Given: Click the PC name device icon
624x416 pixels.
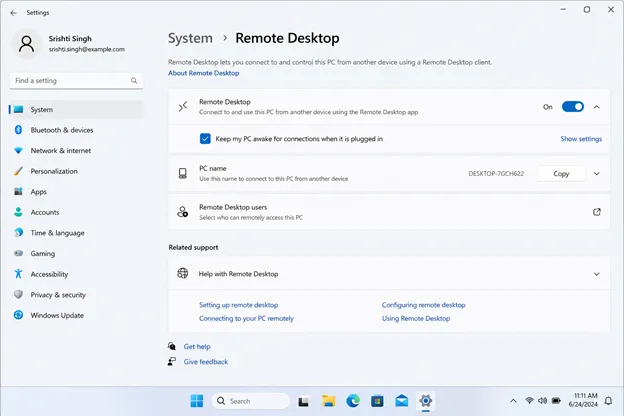Looking at the screenshot, I should [x=183, y=173].
